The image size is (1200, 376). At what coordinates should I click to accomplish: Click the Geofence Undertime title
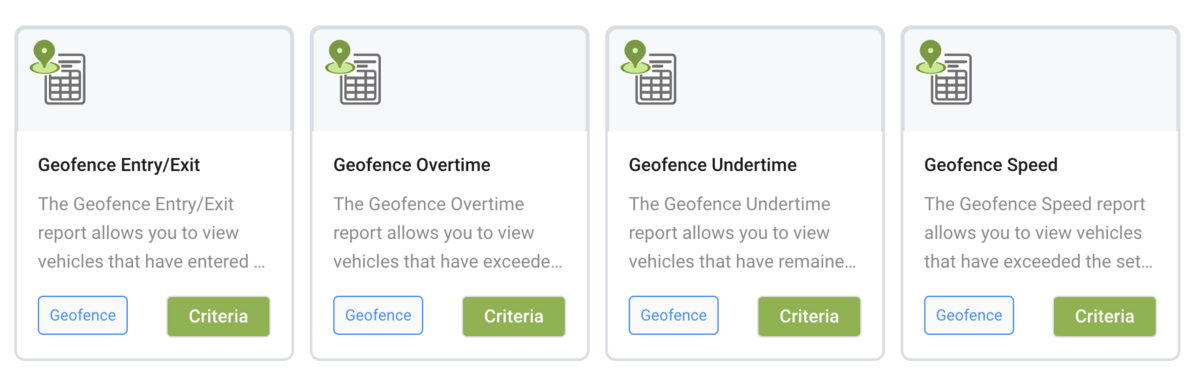click(x=713, y=165)
